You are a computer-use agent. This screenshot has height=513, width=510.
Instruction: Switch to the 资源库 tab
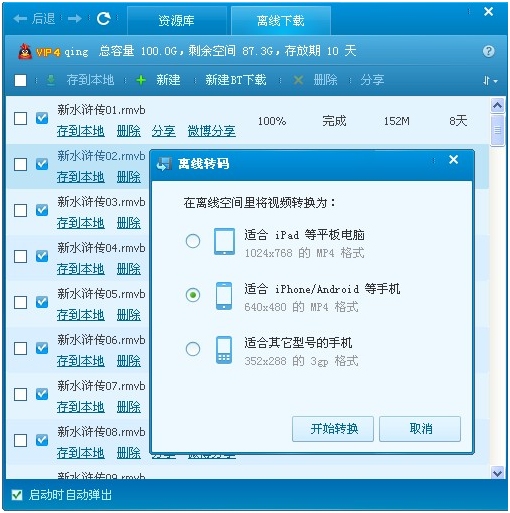click(x=177, y=21)
